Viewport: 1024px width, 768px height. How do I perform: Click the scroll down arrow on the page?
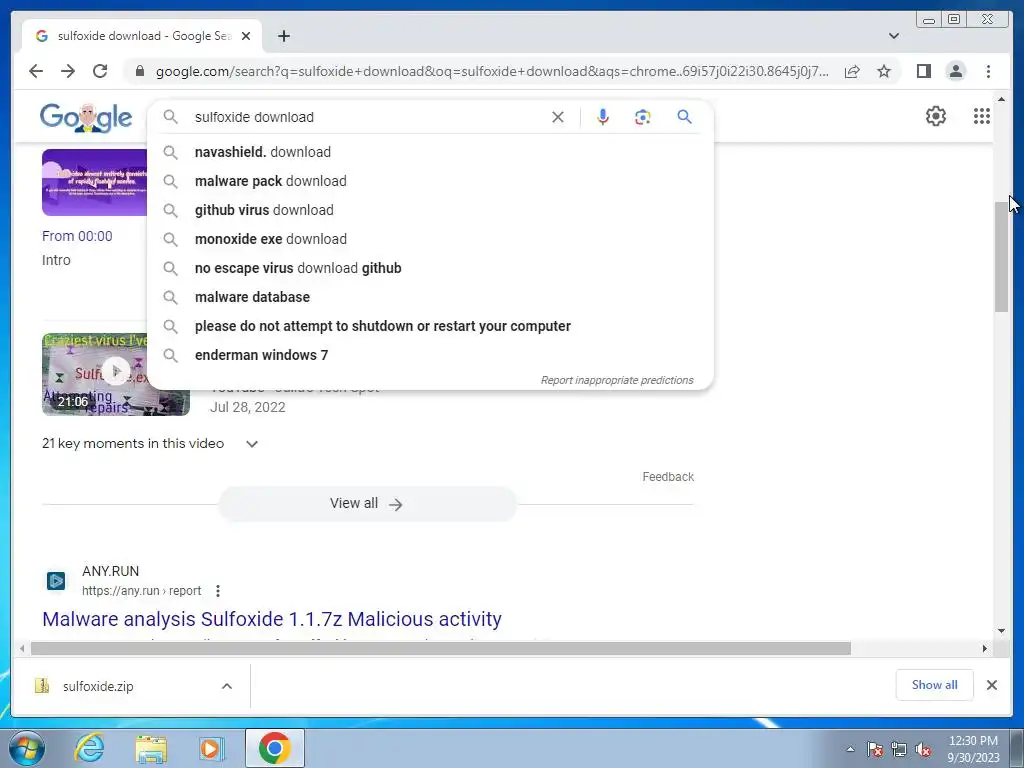1001,631
